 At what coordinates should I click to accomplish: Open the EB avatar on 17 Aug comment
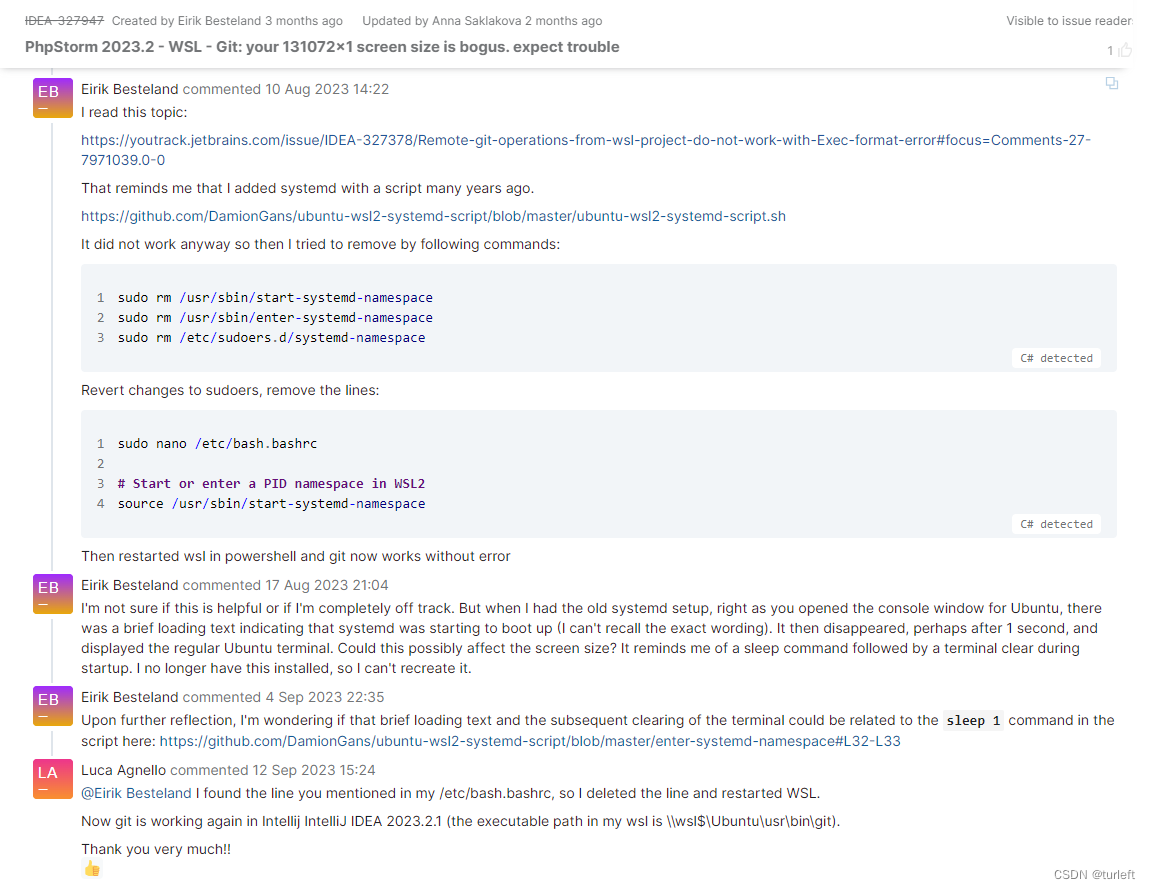pos(53,594)
